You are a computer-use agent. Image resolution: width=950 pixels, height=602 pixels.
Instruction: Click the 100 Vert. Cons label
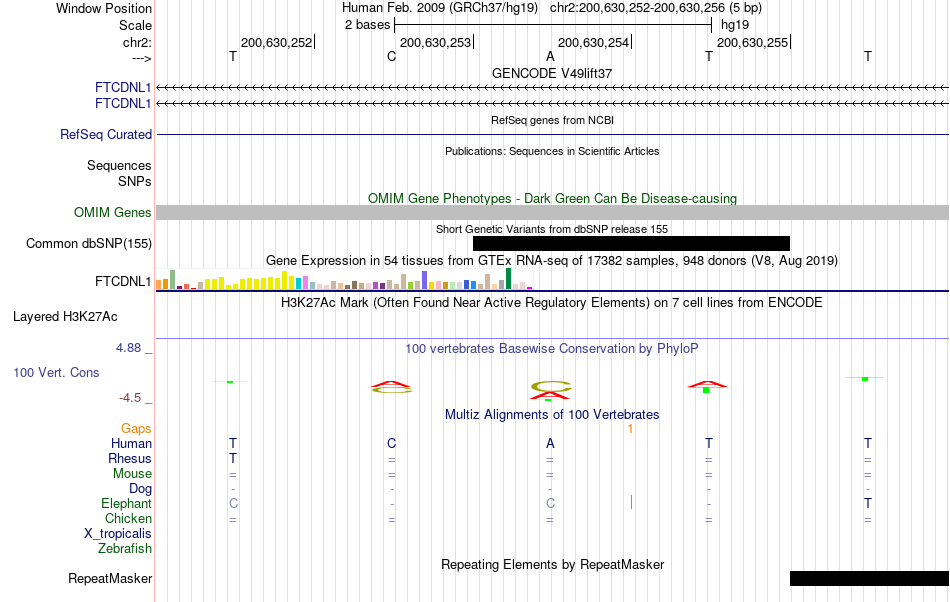(x=56, y=372)
